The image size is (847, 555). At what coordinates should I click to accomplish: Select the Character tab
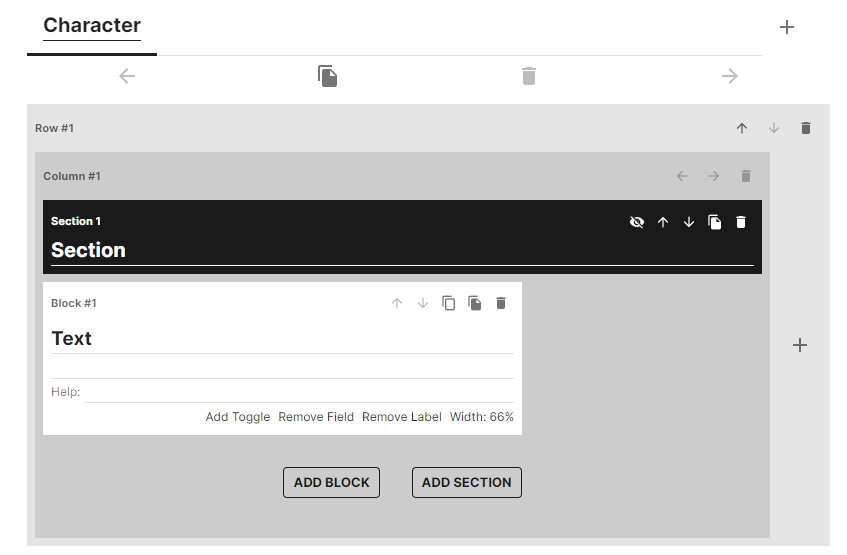[x=92, y=26]
